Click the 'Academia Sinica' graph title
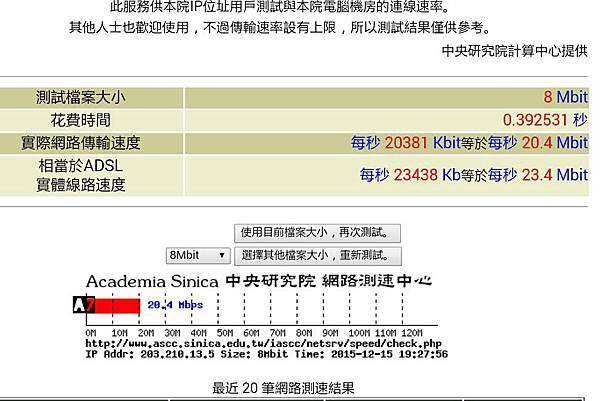 point(152,282)
